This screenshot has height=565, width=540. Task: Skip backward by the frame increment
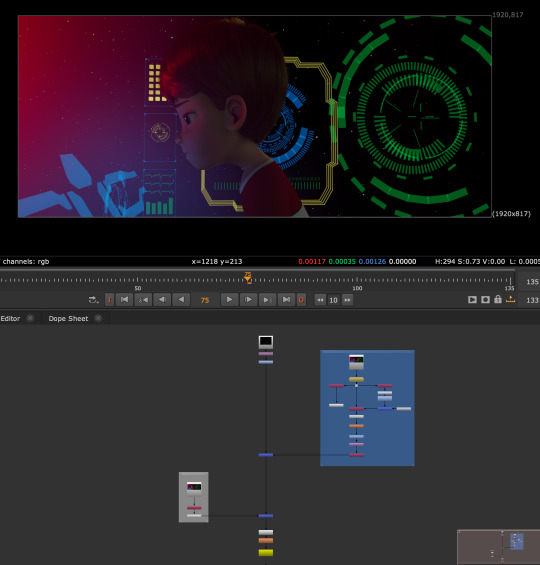click(320, 300)
